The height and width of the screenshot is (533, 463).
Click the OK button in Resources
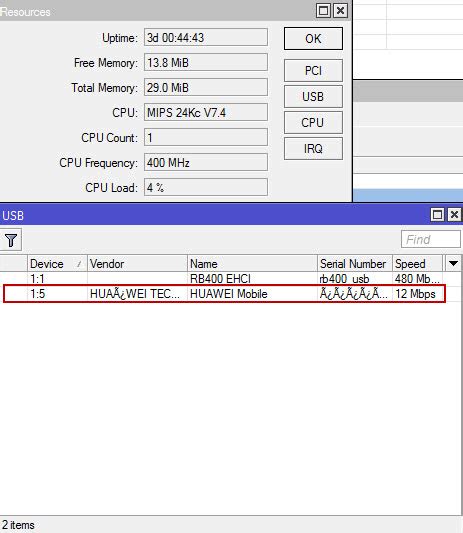point(313,39)
